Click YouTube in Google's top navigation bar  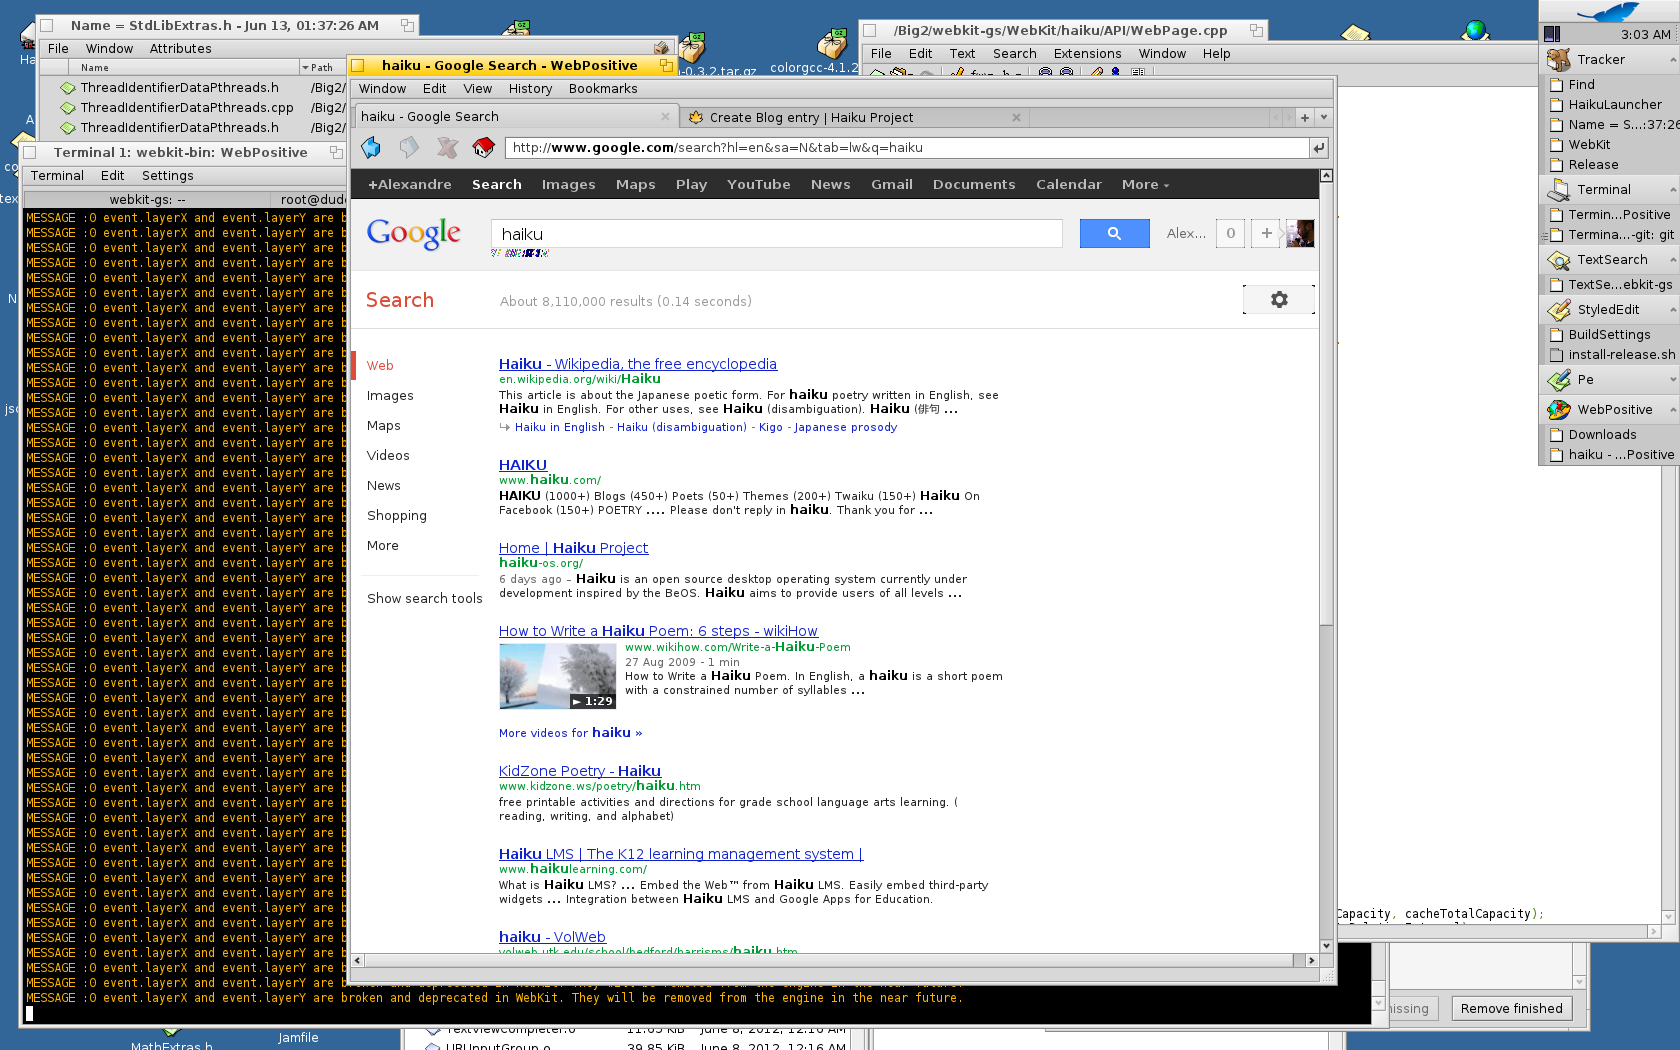pos(758,185)
